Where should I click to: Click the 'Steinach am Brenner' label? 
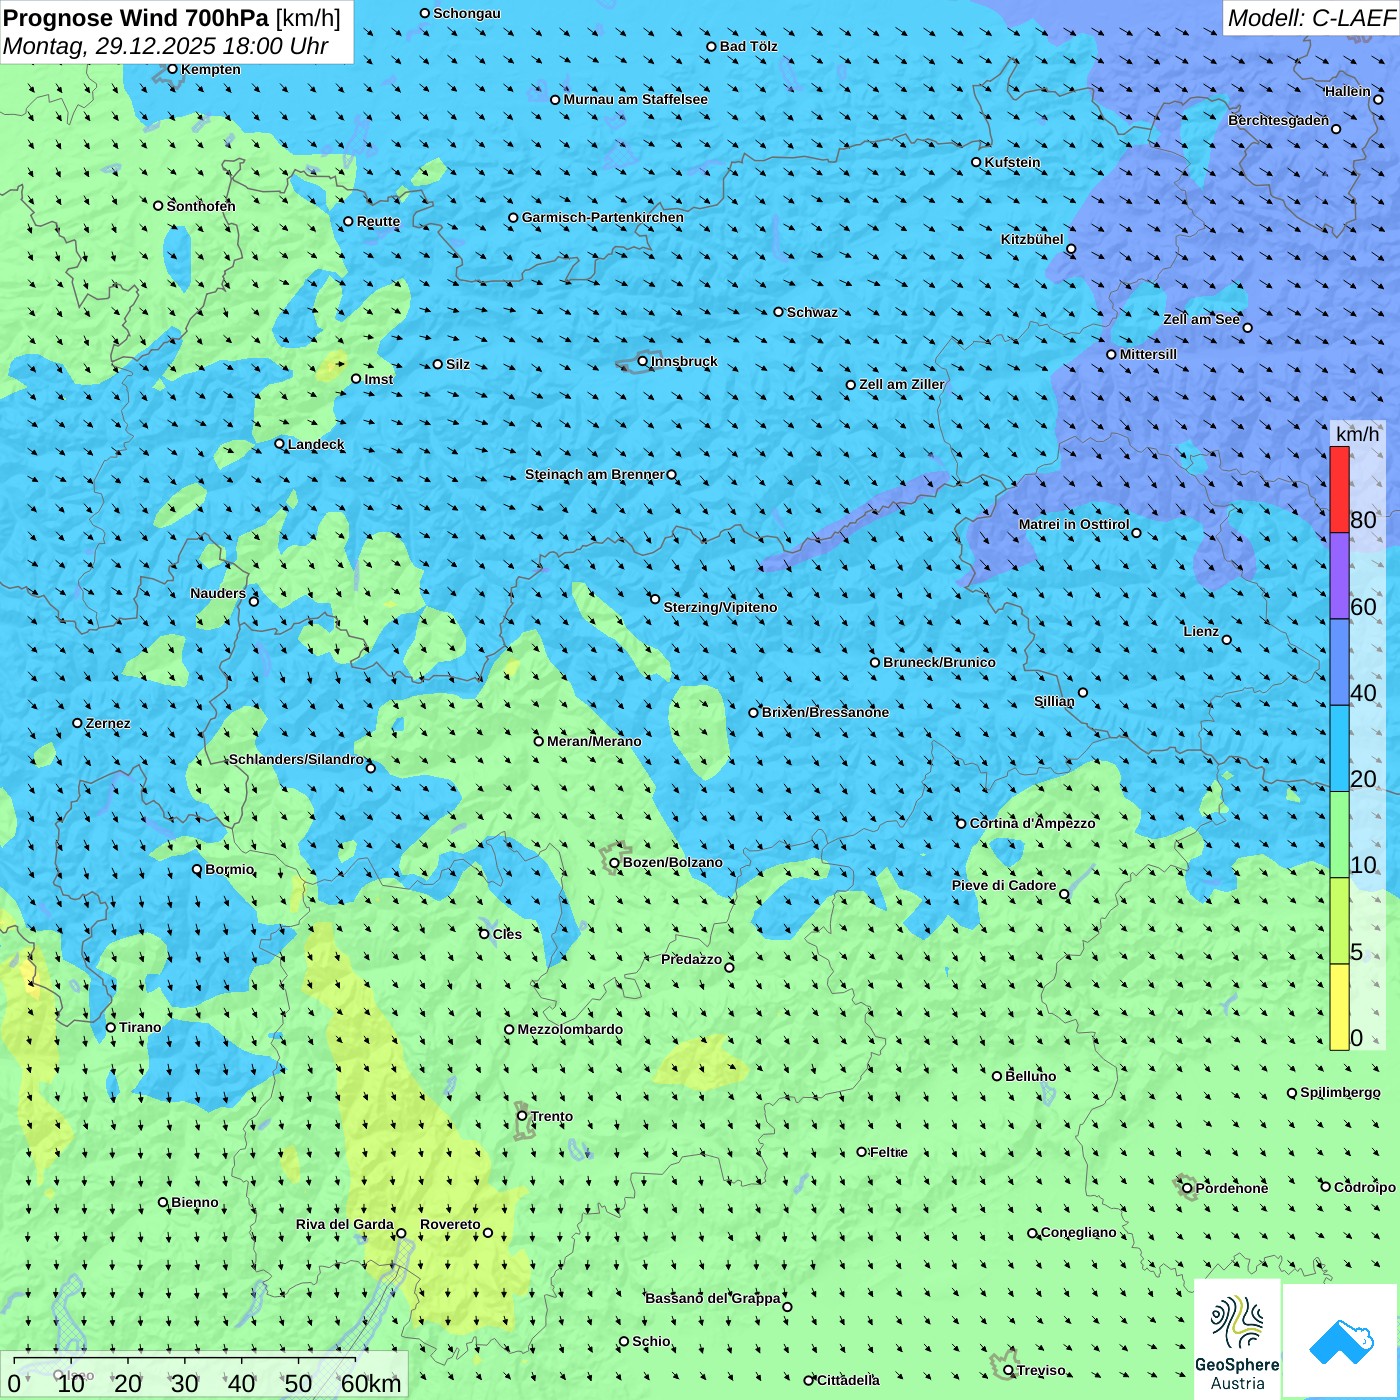[595, 474]
